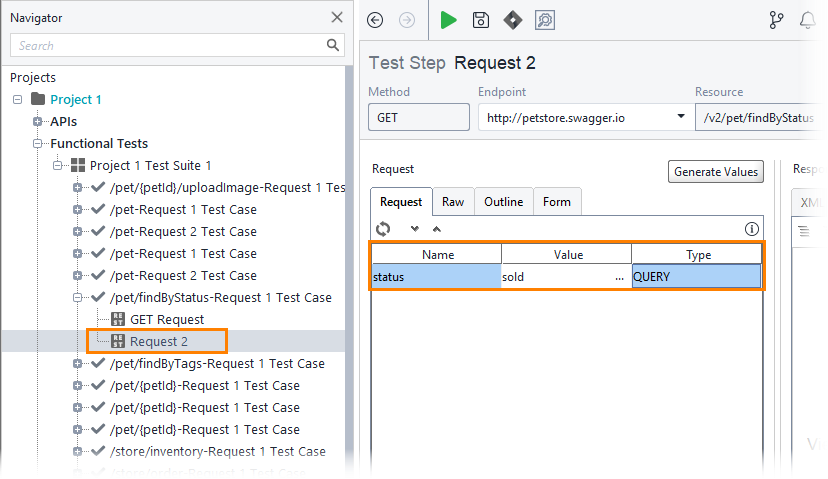Viewport: 828px width, 479px height.
Task: Click the back navigation arrow
Action: point(375,20)
